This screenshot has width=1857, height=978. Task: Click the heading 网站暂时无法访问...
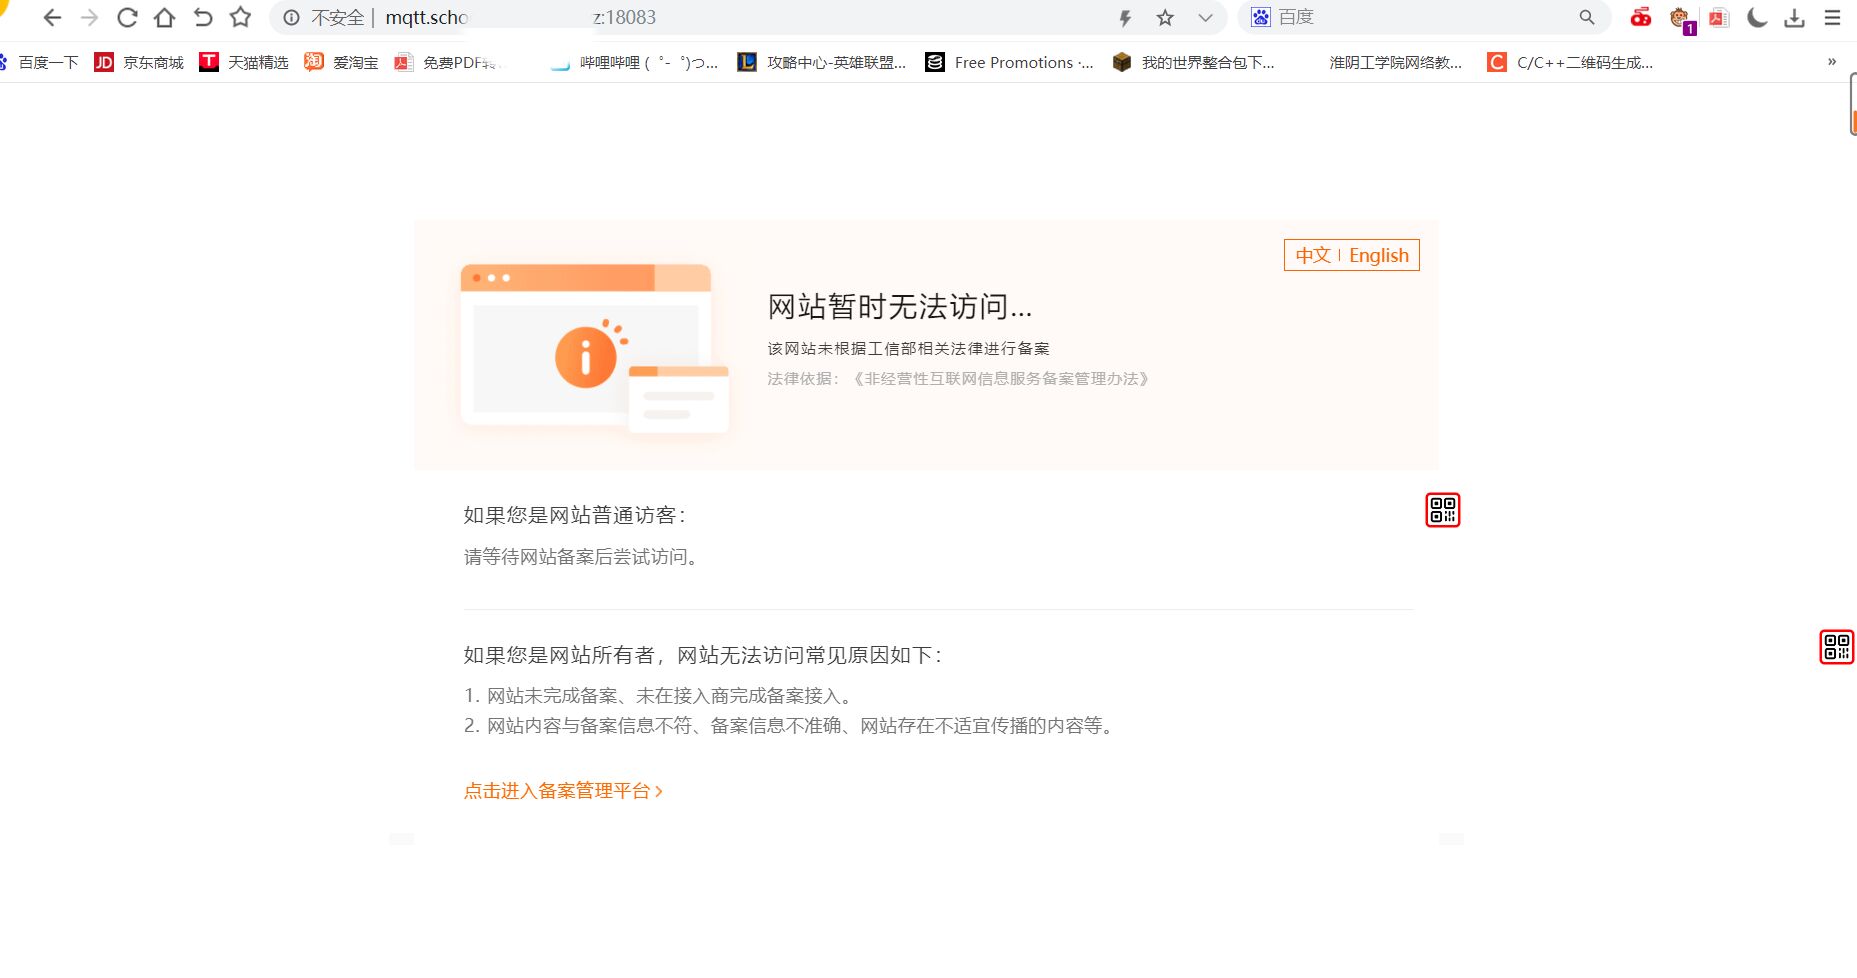pyautogui.click(x=900, y=306)
